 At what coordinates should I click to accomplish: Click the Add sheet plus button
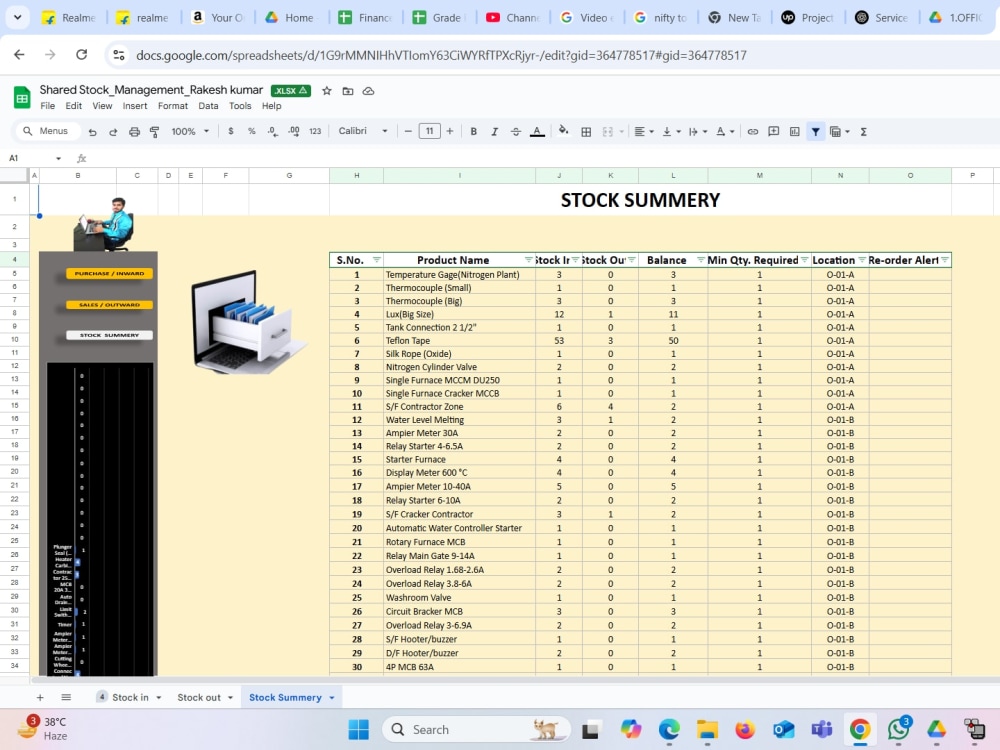point(40,698)
